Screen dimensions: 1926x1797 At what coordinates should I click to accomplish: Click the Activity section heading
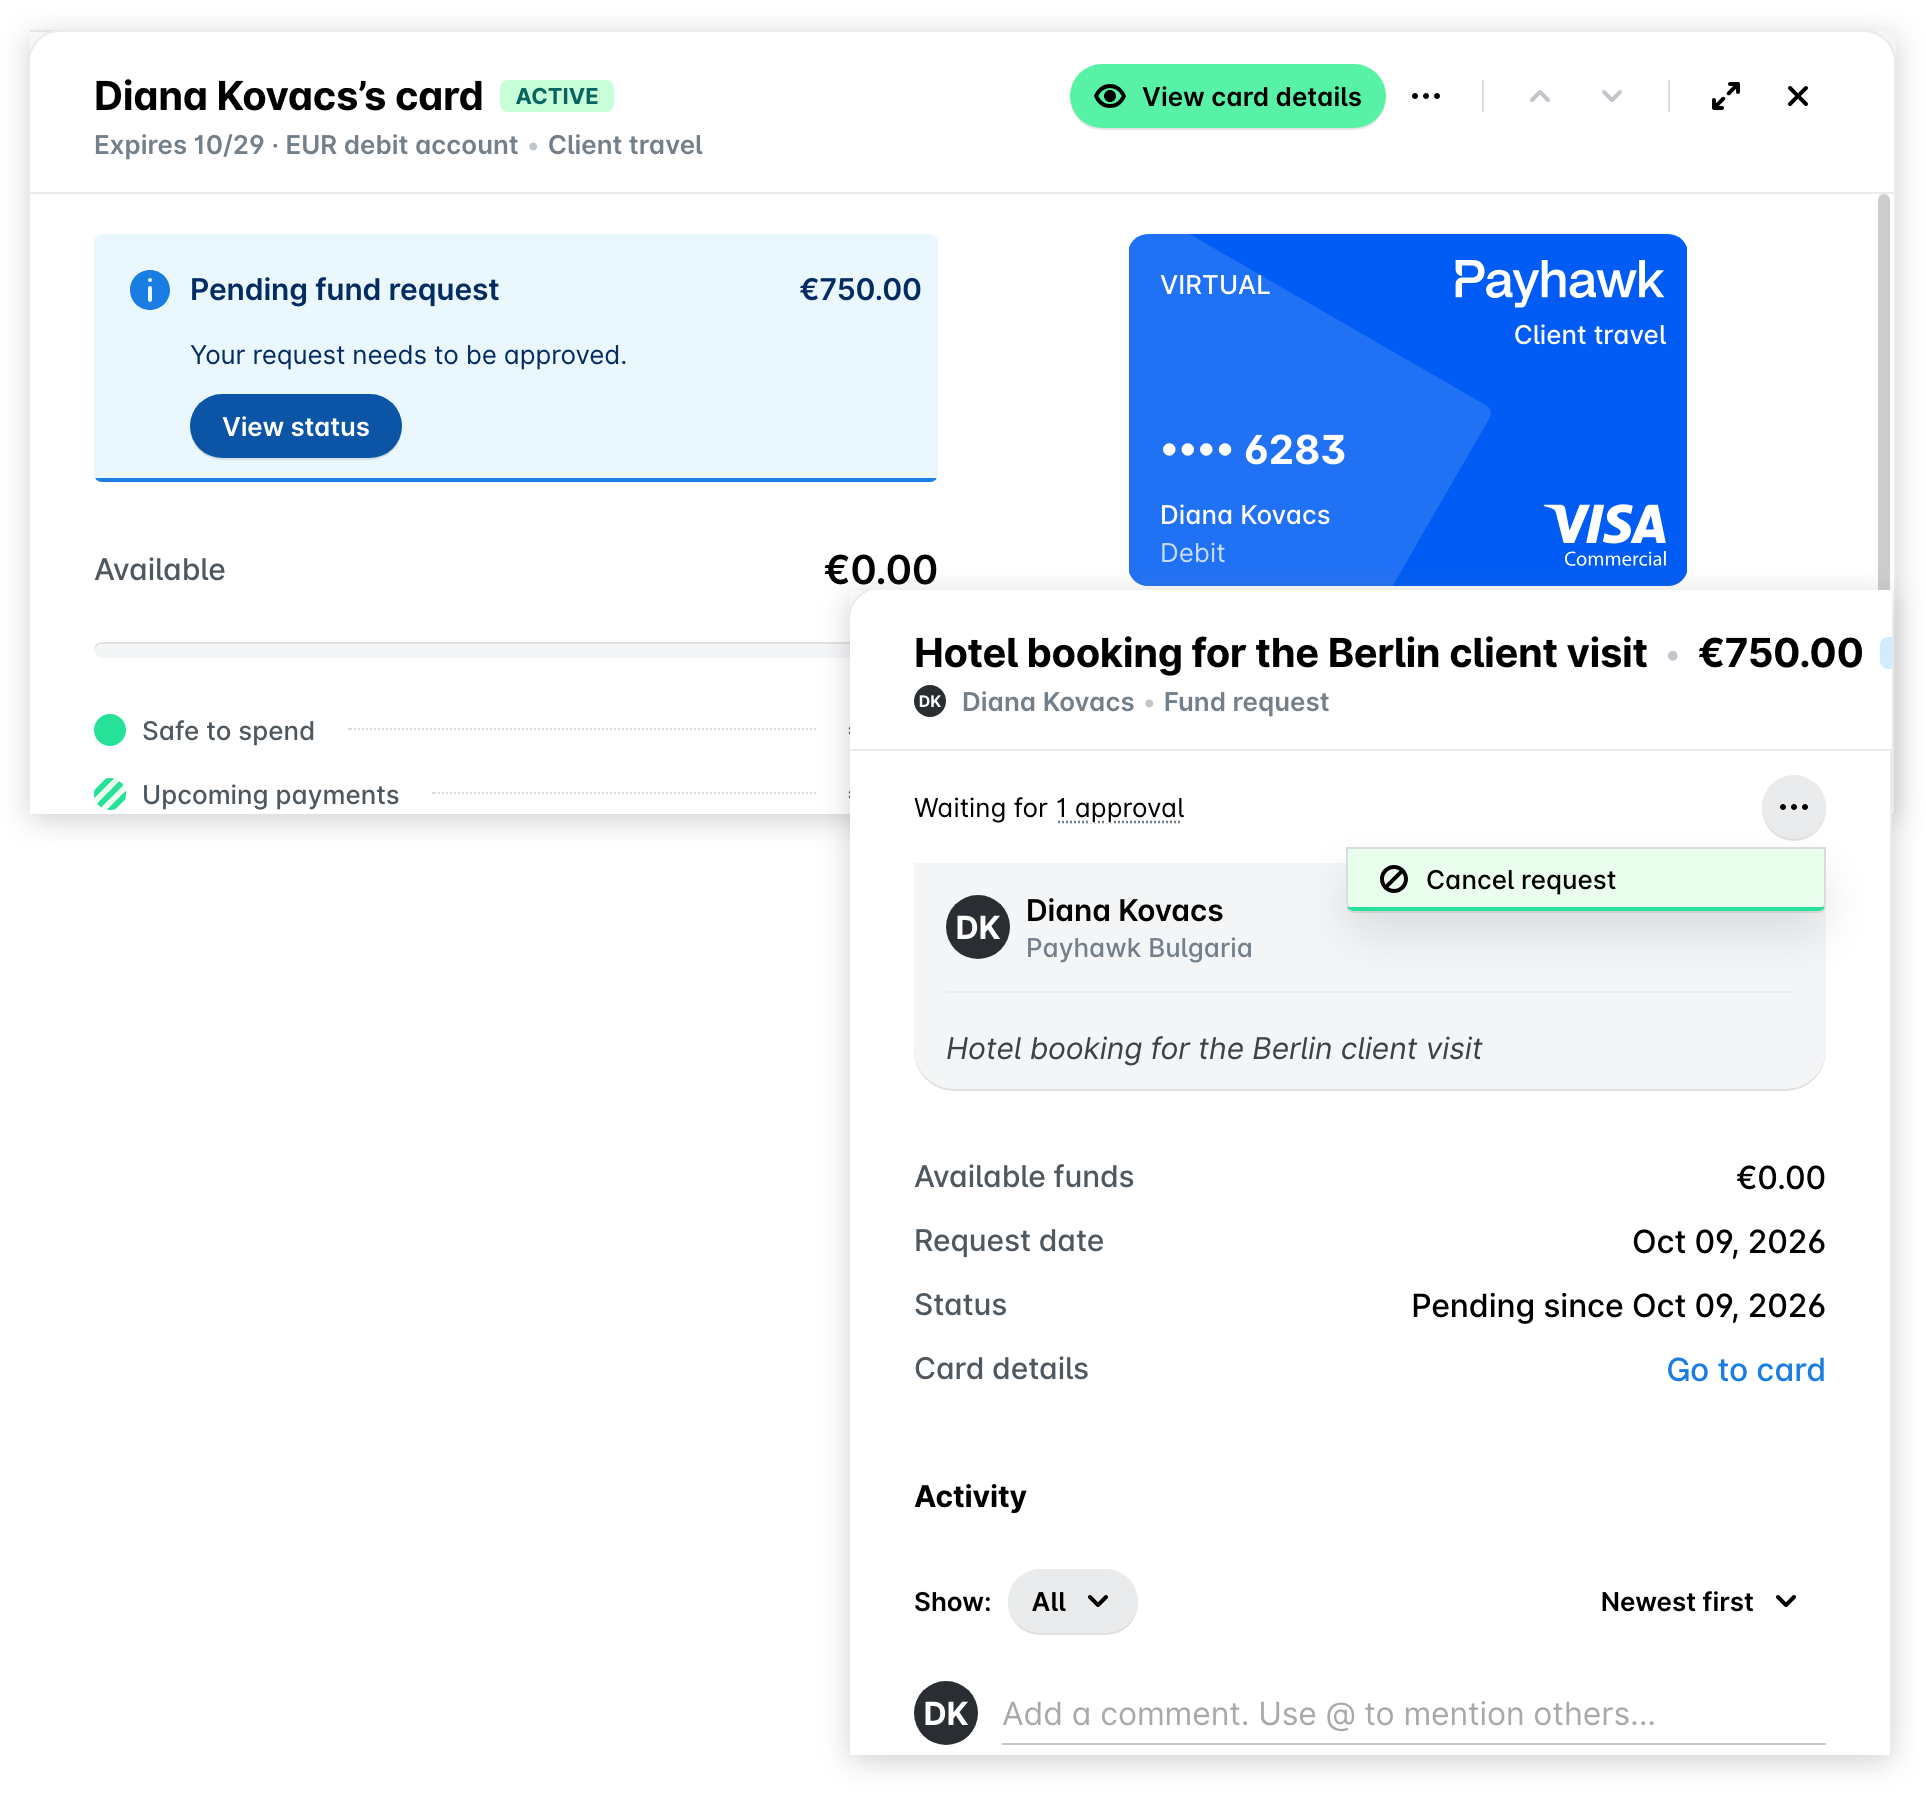970,1497
